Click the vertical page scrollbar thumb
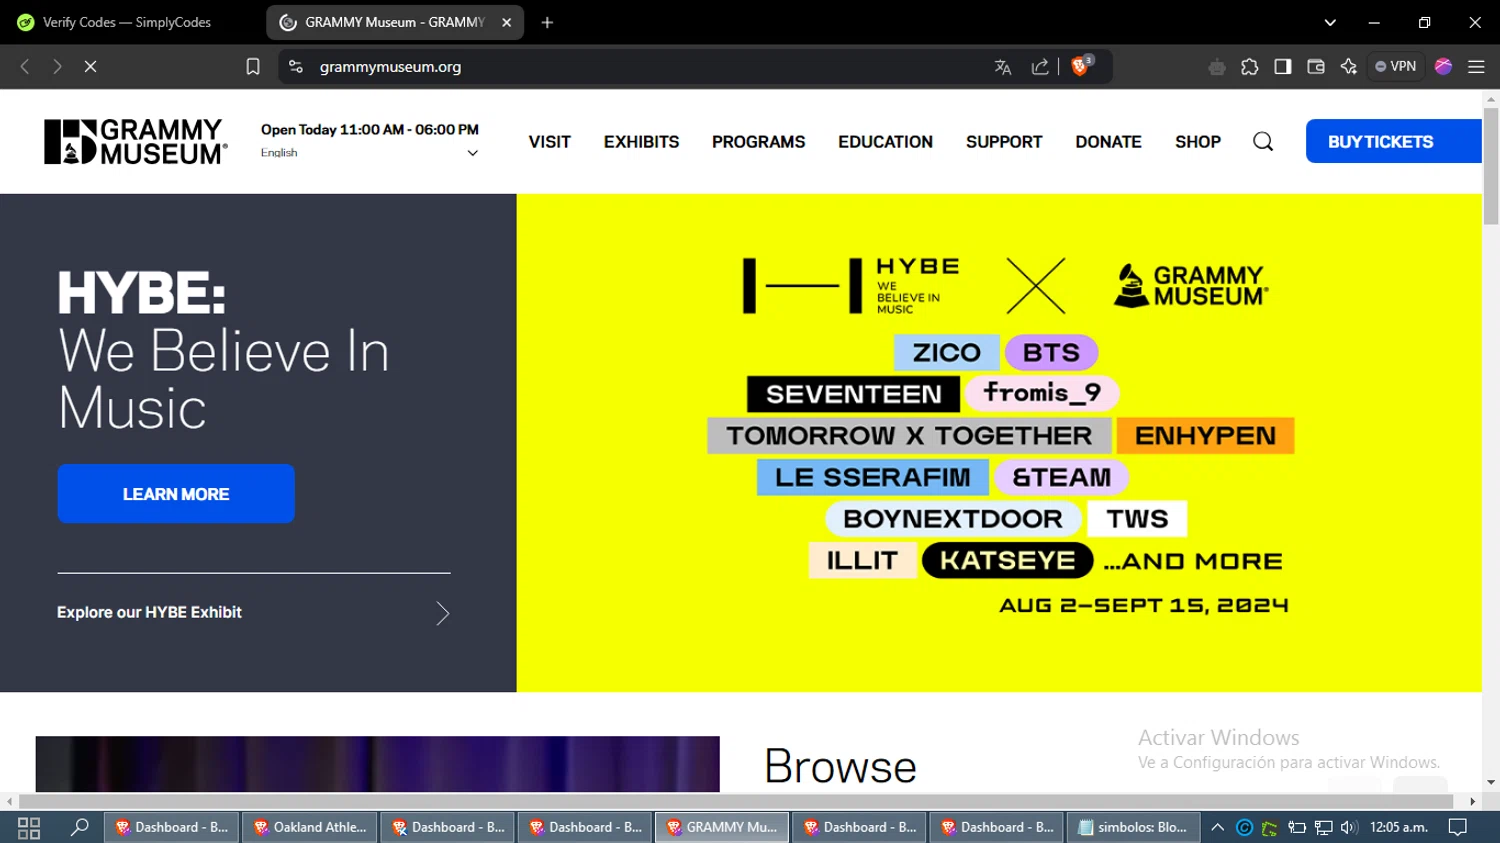Screen dimensions: 1500x843 click(1491, 167)
